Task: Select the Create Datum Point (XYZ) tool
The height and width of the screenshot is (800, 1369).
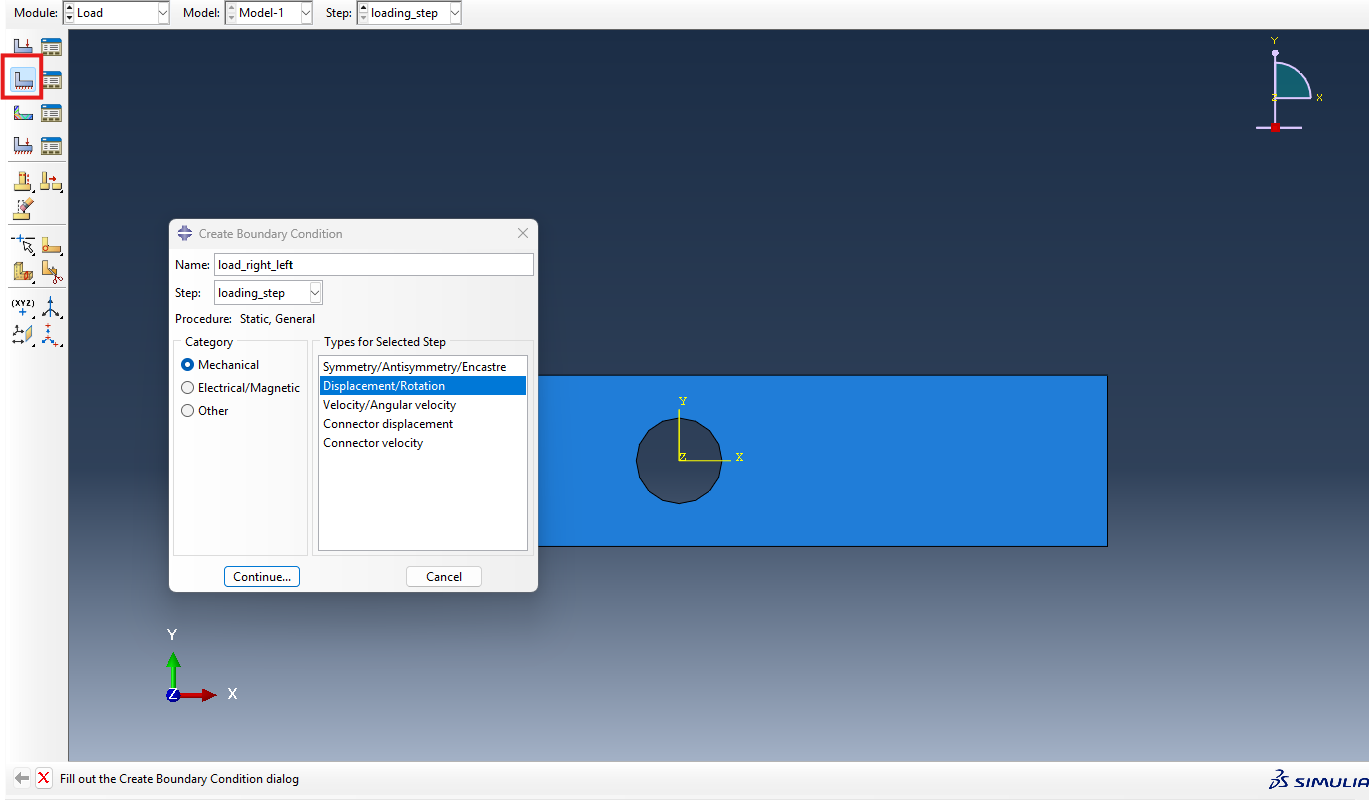Action: point(22,307)
